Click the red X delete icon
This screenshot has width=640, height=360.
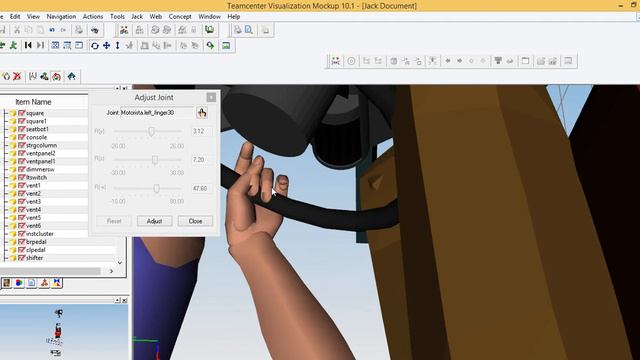(17, 76)
